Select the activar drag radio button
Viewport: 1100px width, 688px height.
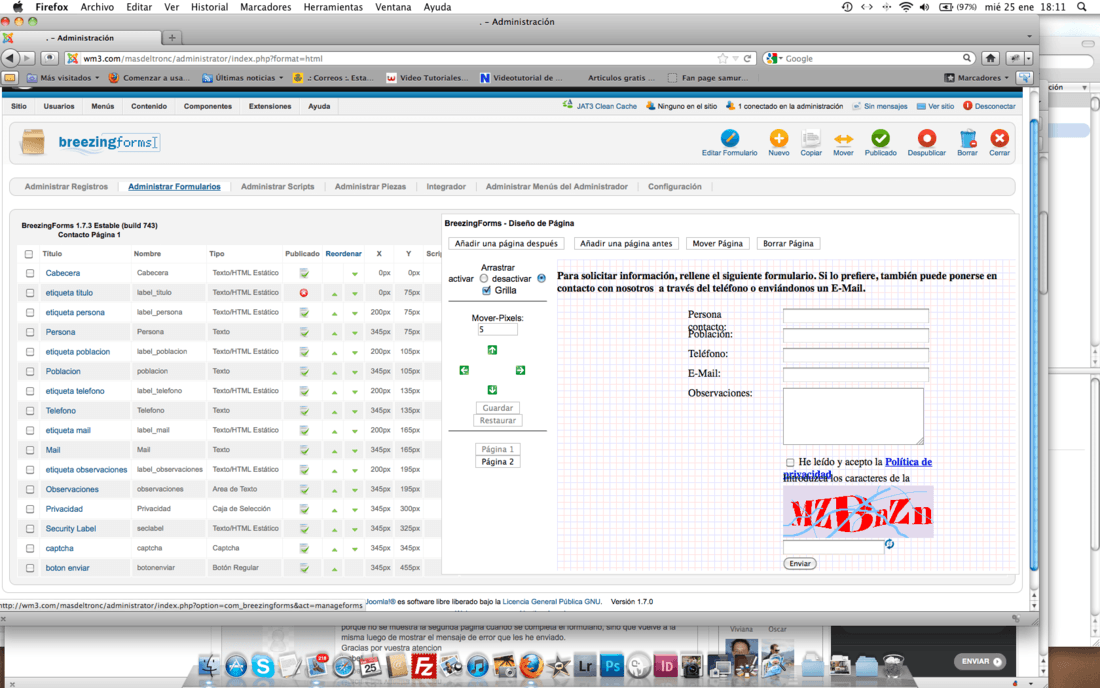click(x=483, y=278)
